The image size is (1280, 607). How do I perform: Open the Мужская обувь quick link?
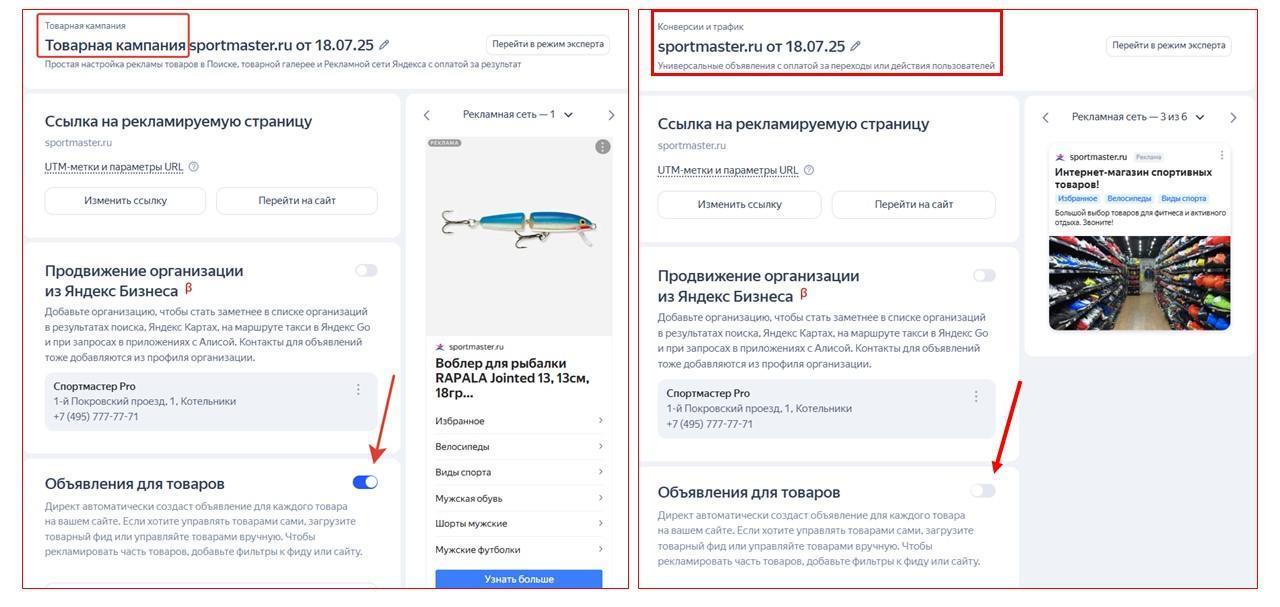pos(519,498)
